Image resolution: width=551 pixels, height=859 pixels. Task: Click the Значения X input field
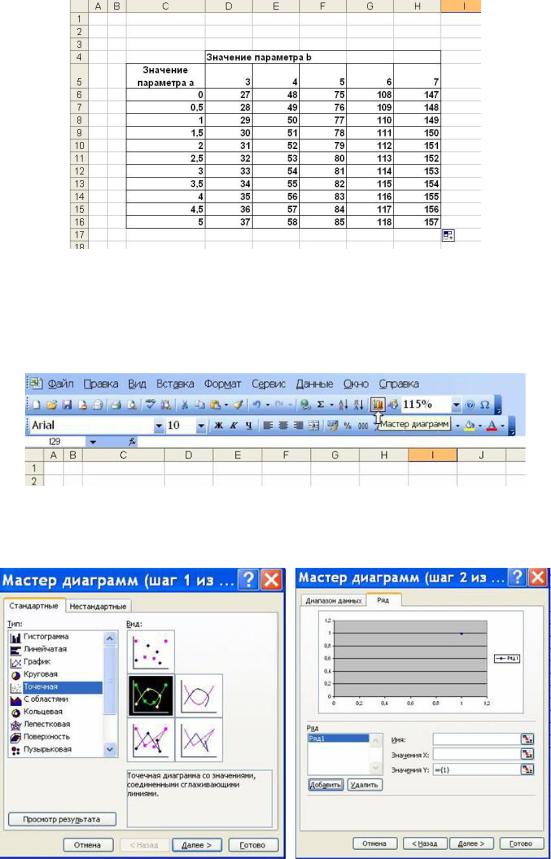476,754
